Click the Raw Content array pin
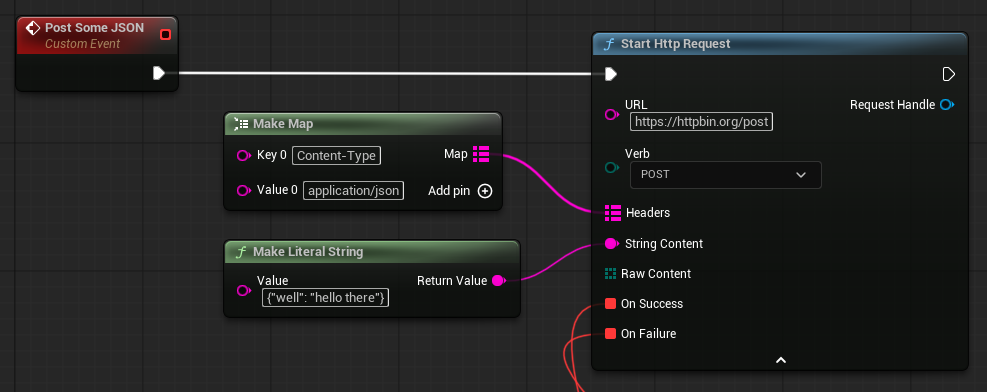The width and height of the screenshot is (987, 392). pyautogui.click(x=610, y=274)
